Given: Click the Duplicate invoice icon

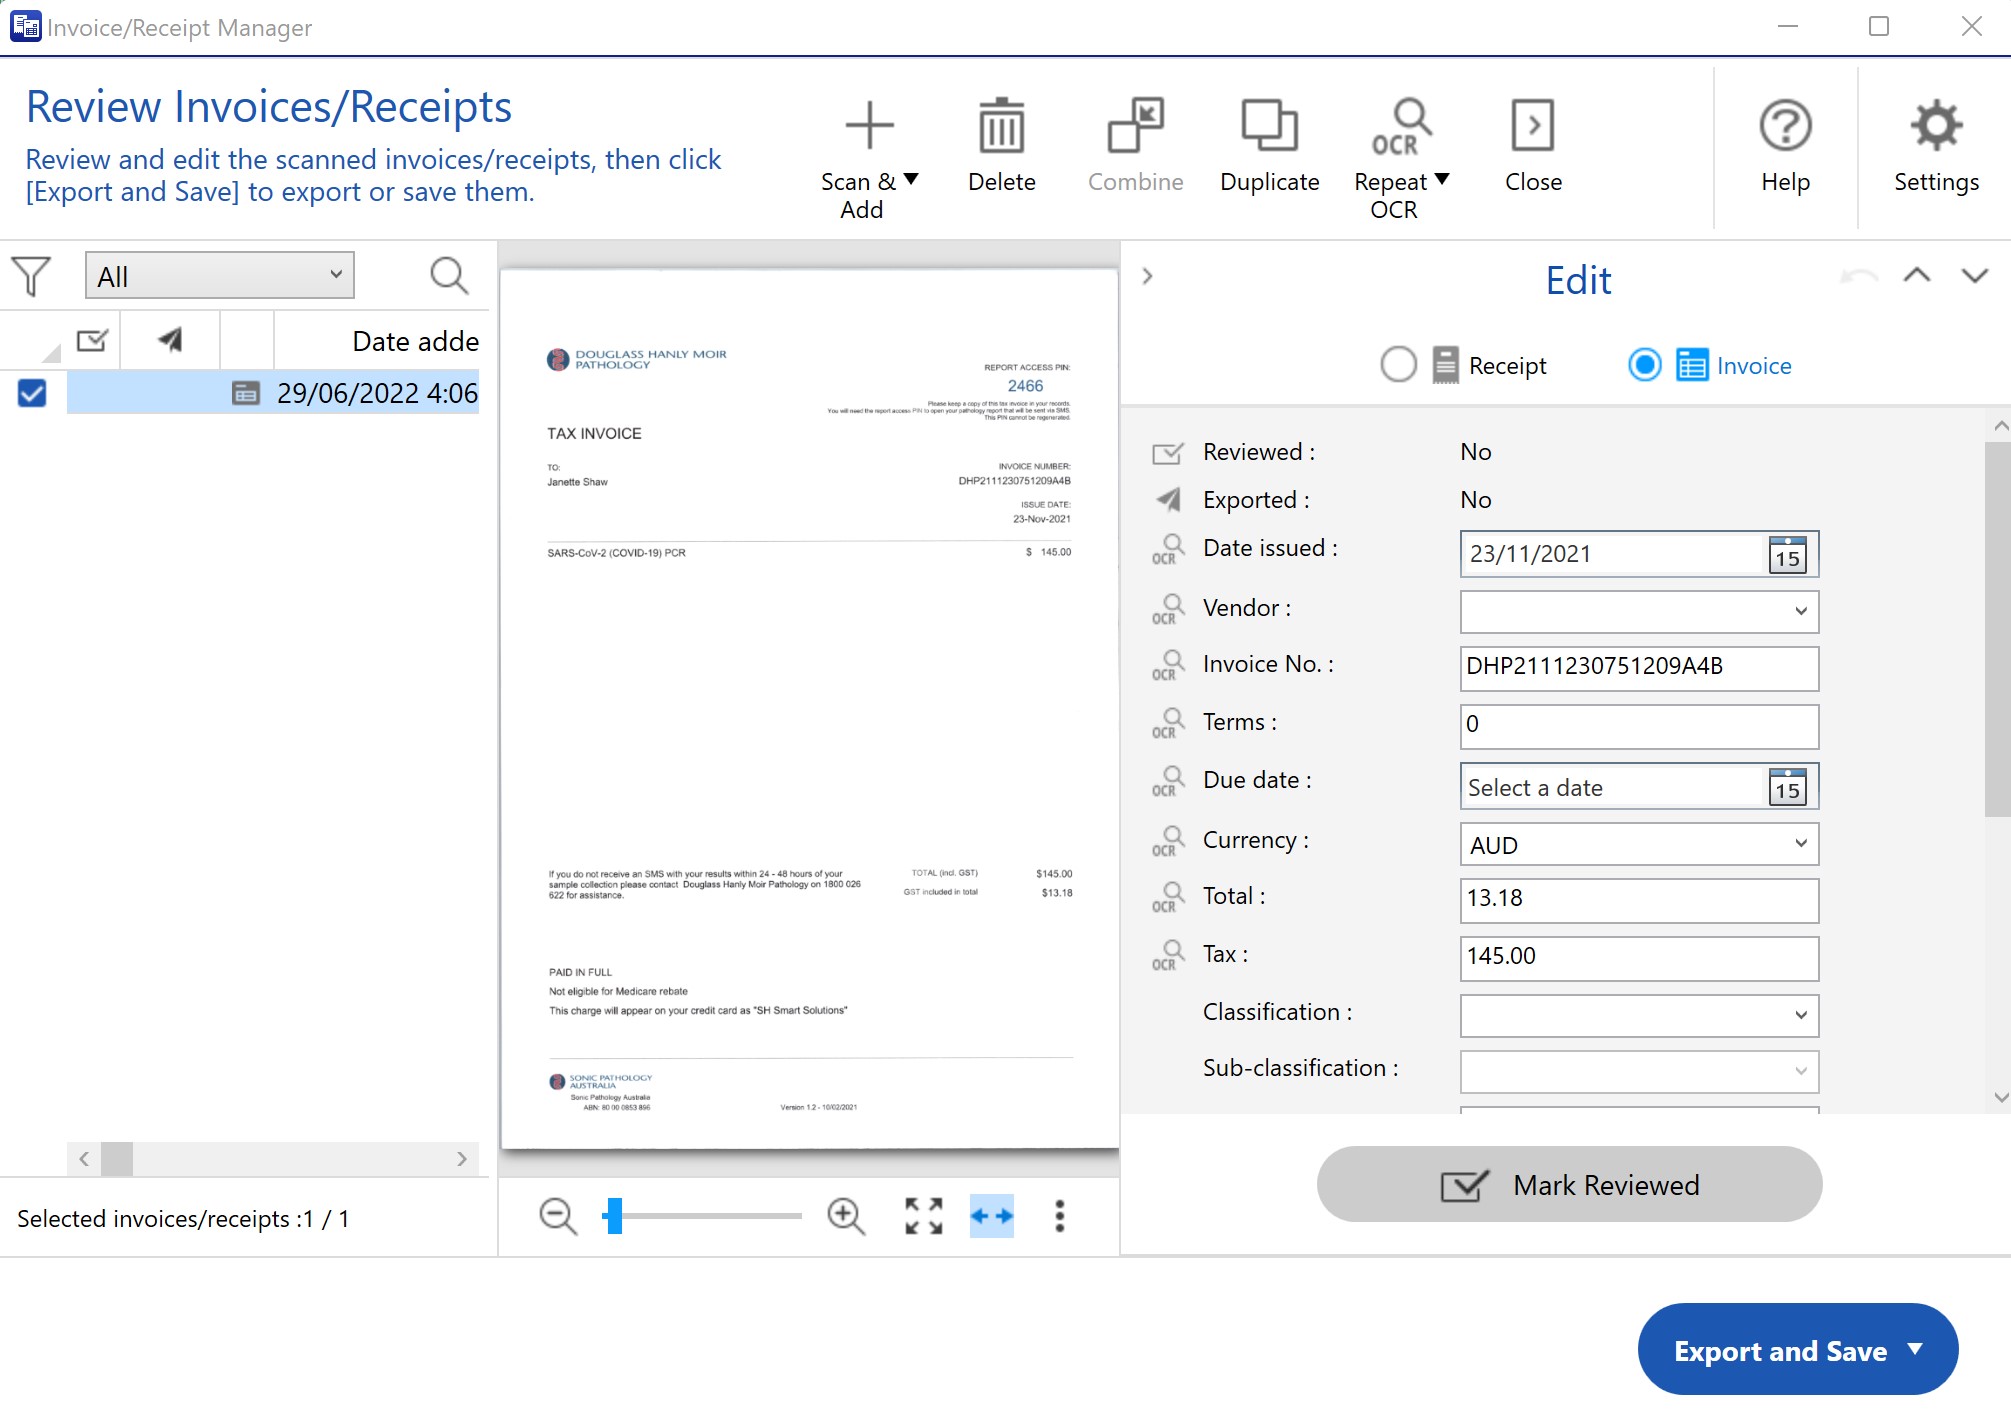Looking at the screenshot, I should pos(1269,127).
